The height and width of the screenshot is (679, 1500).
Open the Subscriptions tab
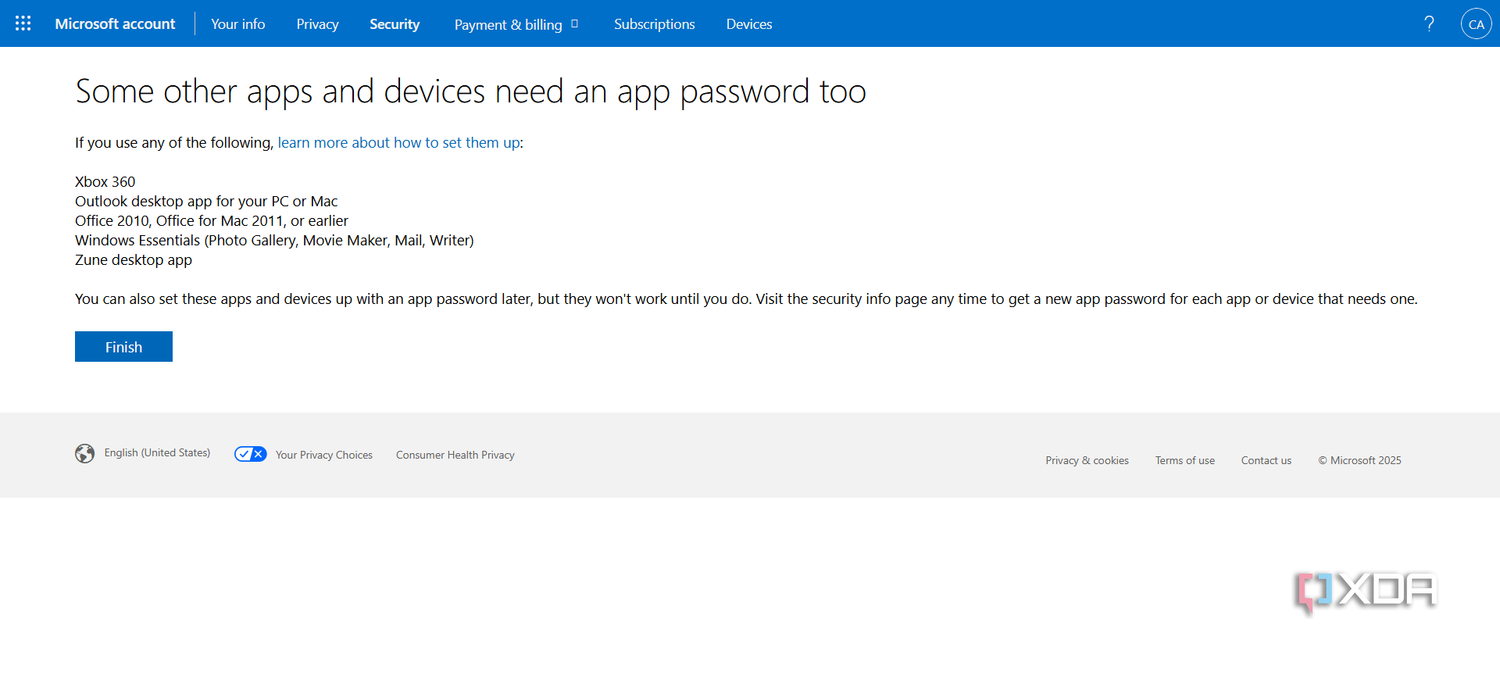pos(655,24)
